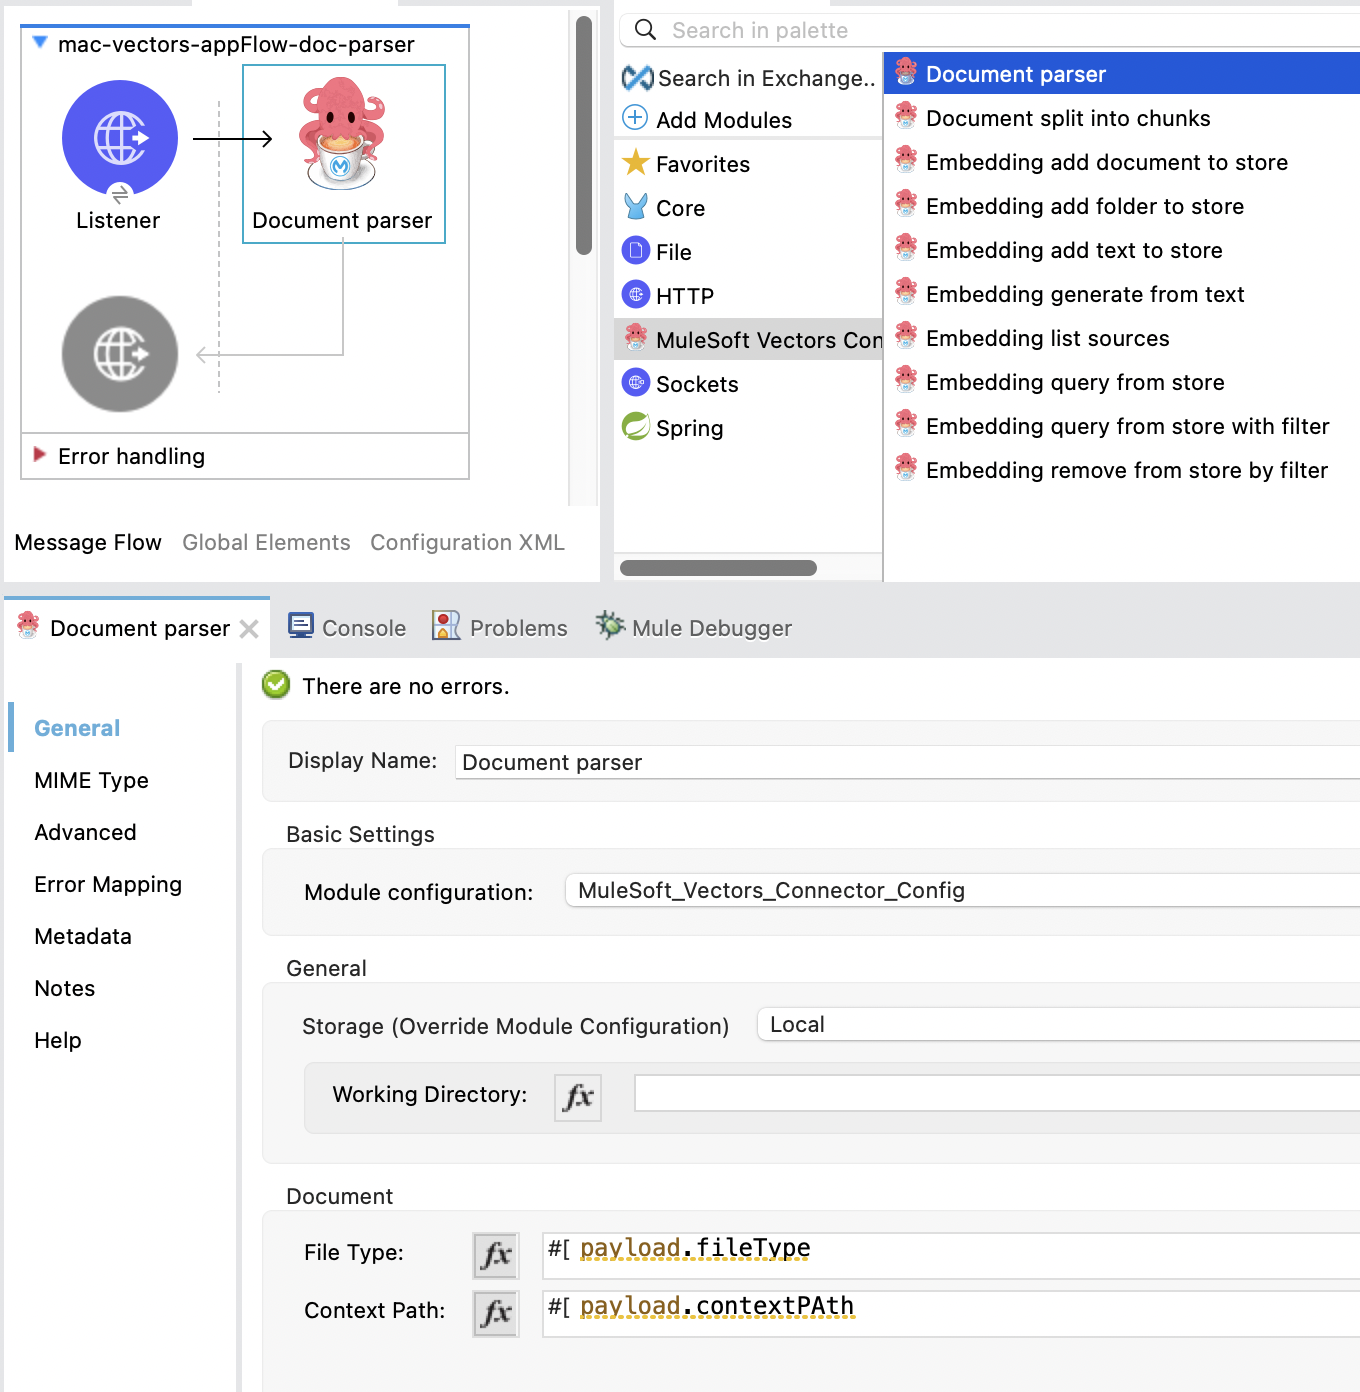Select Embedding add document to store
The height and width of the screenshot is (1392, 1360).
coord(1091,162)
